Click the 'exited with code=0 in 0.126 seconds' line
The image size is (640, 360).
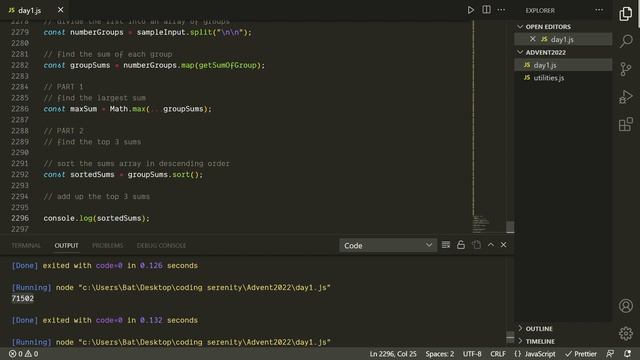coord(120,266)
